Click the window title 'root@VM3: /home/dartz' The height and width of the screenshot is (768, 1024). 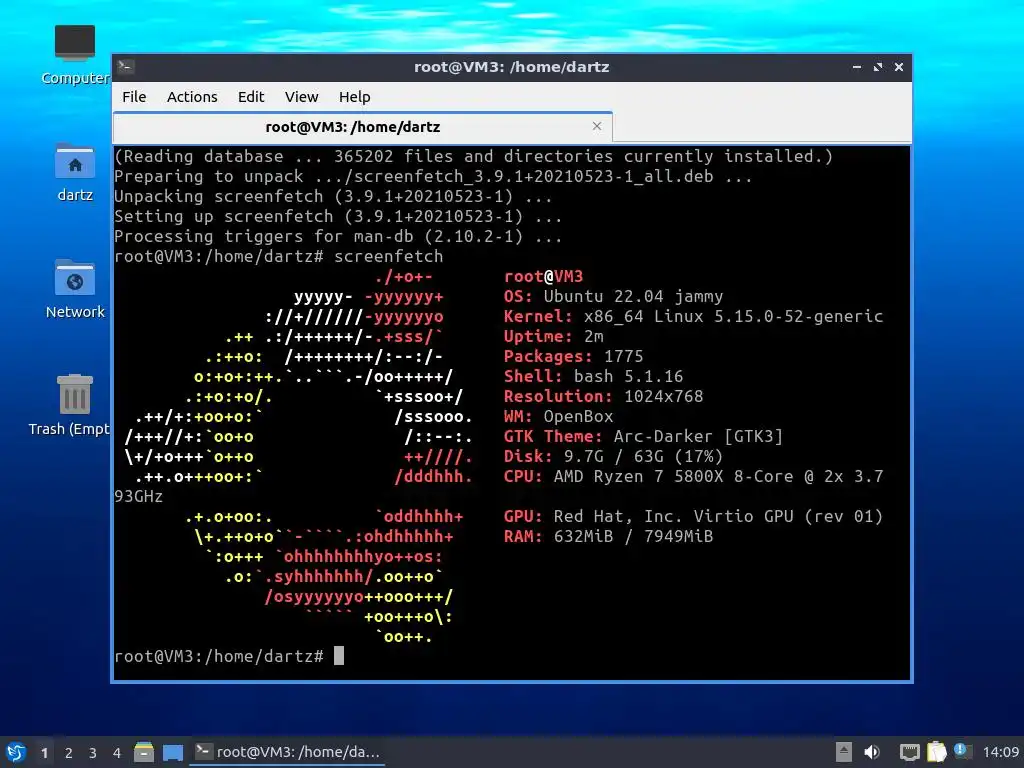coord(511,67)
